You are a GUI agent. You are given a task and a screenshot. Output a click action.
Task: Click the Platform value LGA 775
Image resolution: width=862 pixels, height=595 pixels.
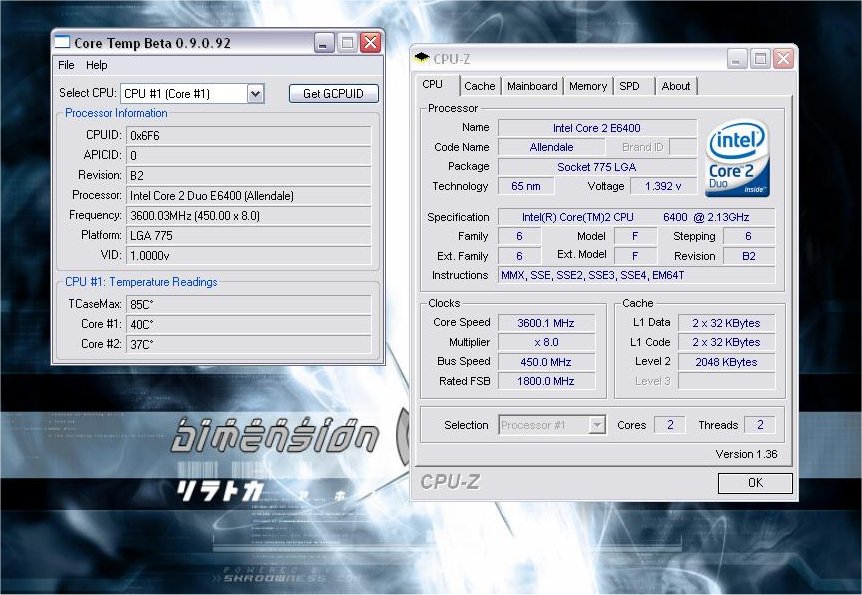point(248,236)
